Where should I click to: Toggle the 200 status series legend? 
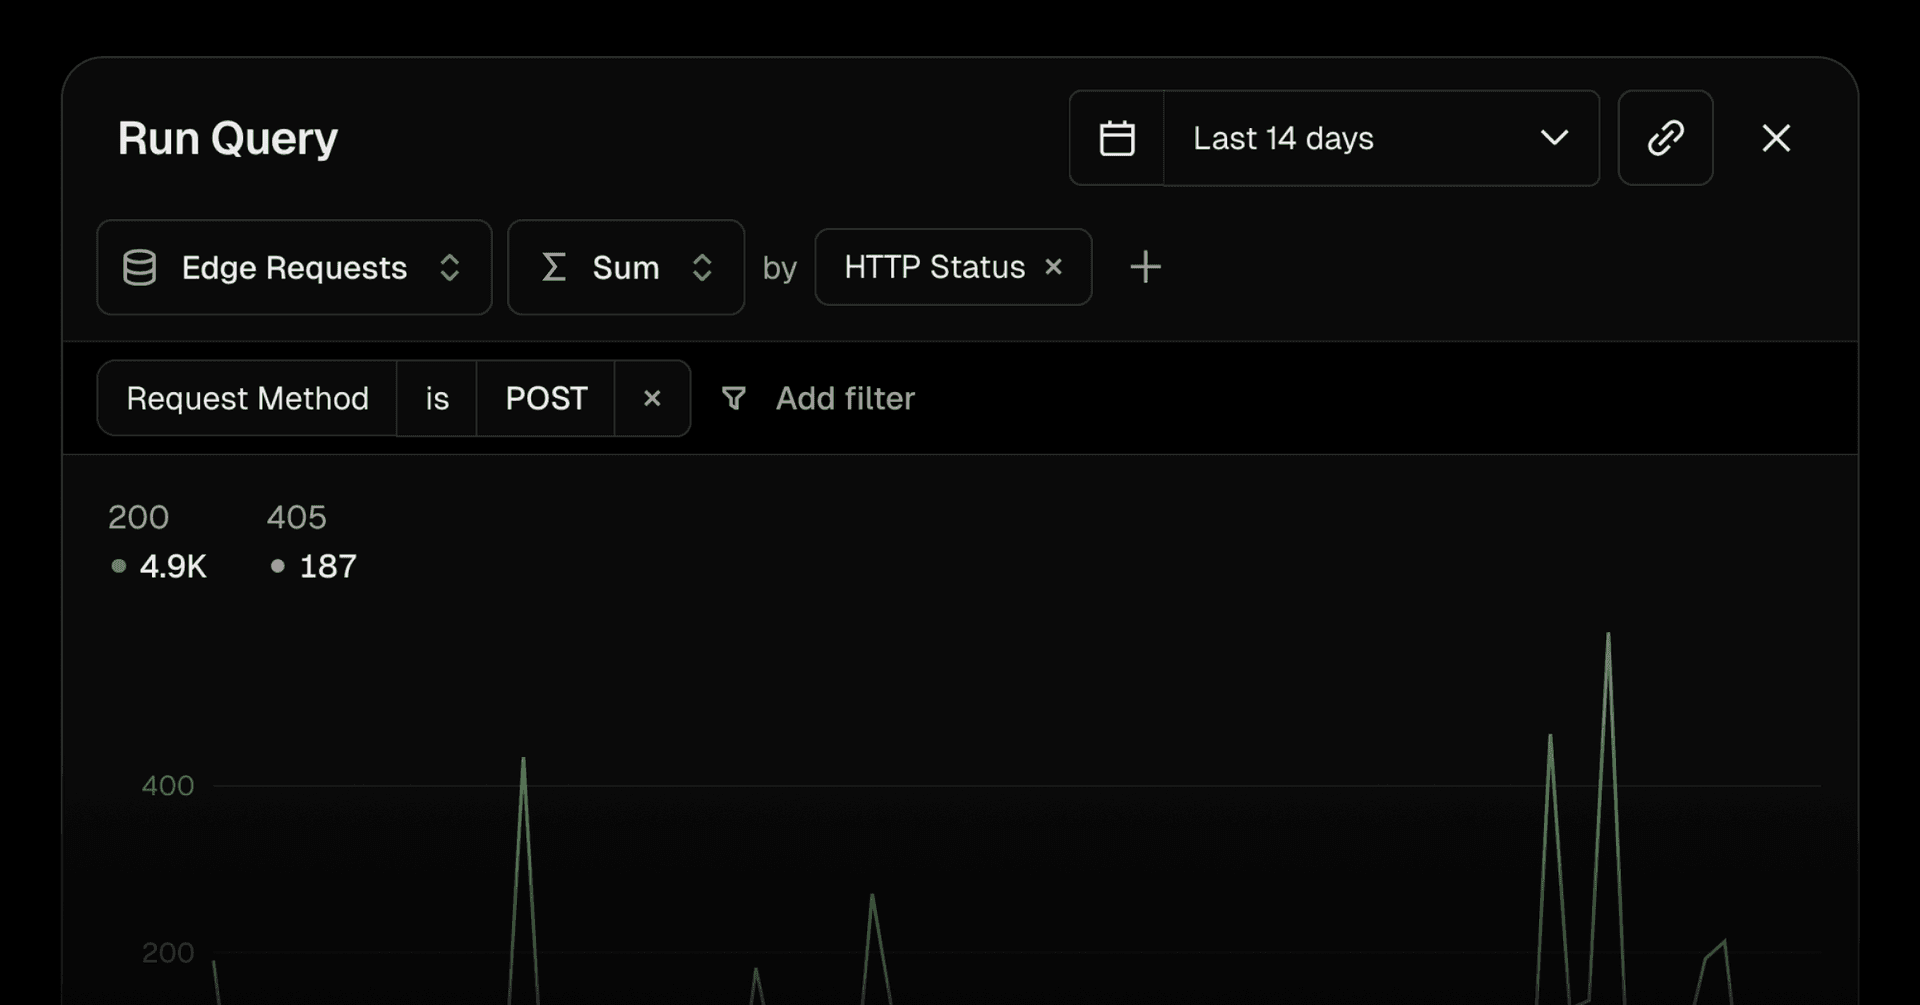tap(157, 544)
